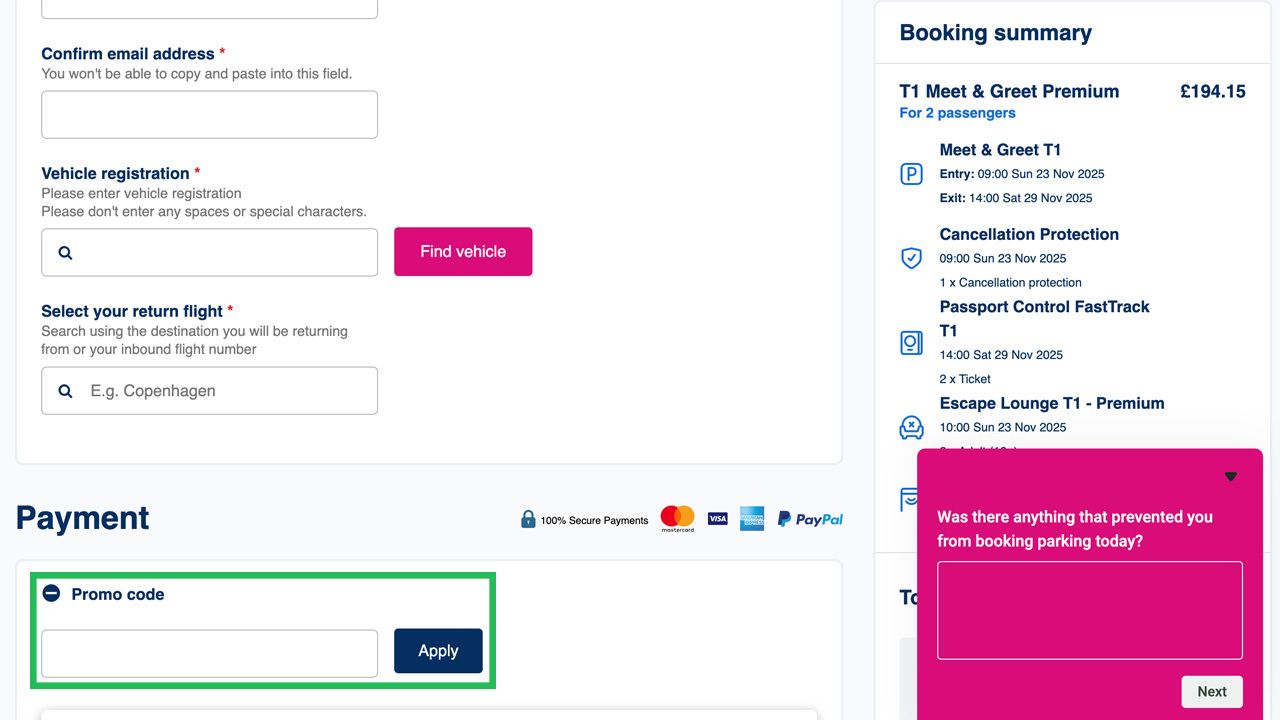Click the Escape Lounge armchair icon

[x=911, y=428]
